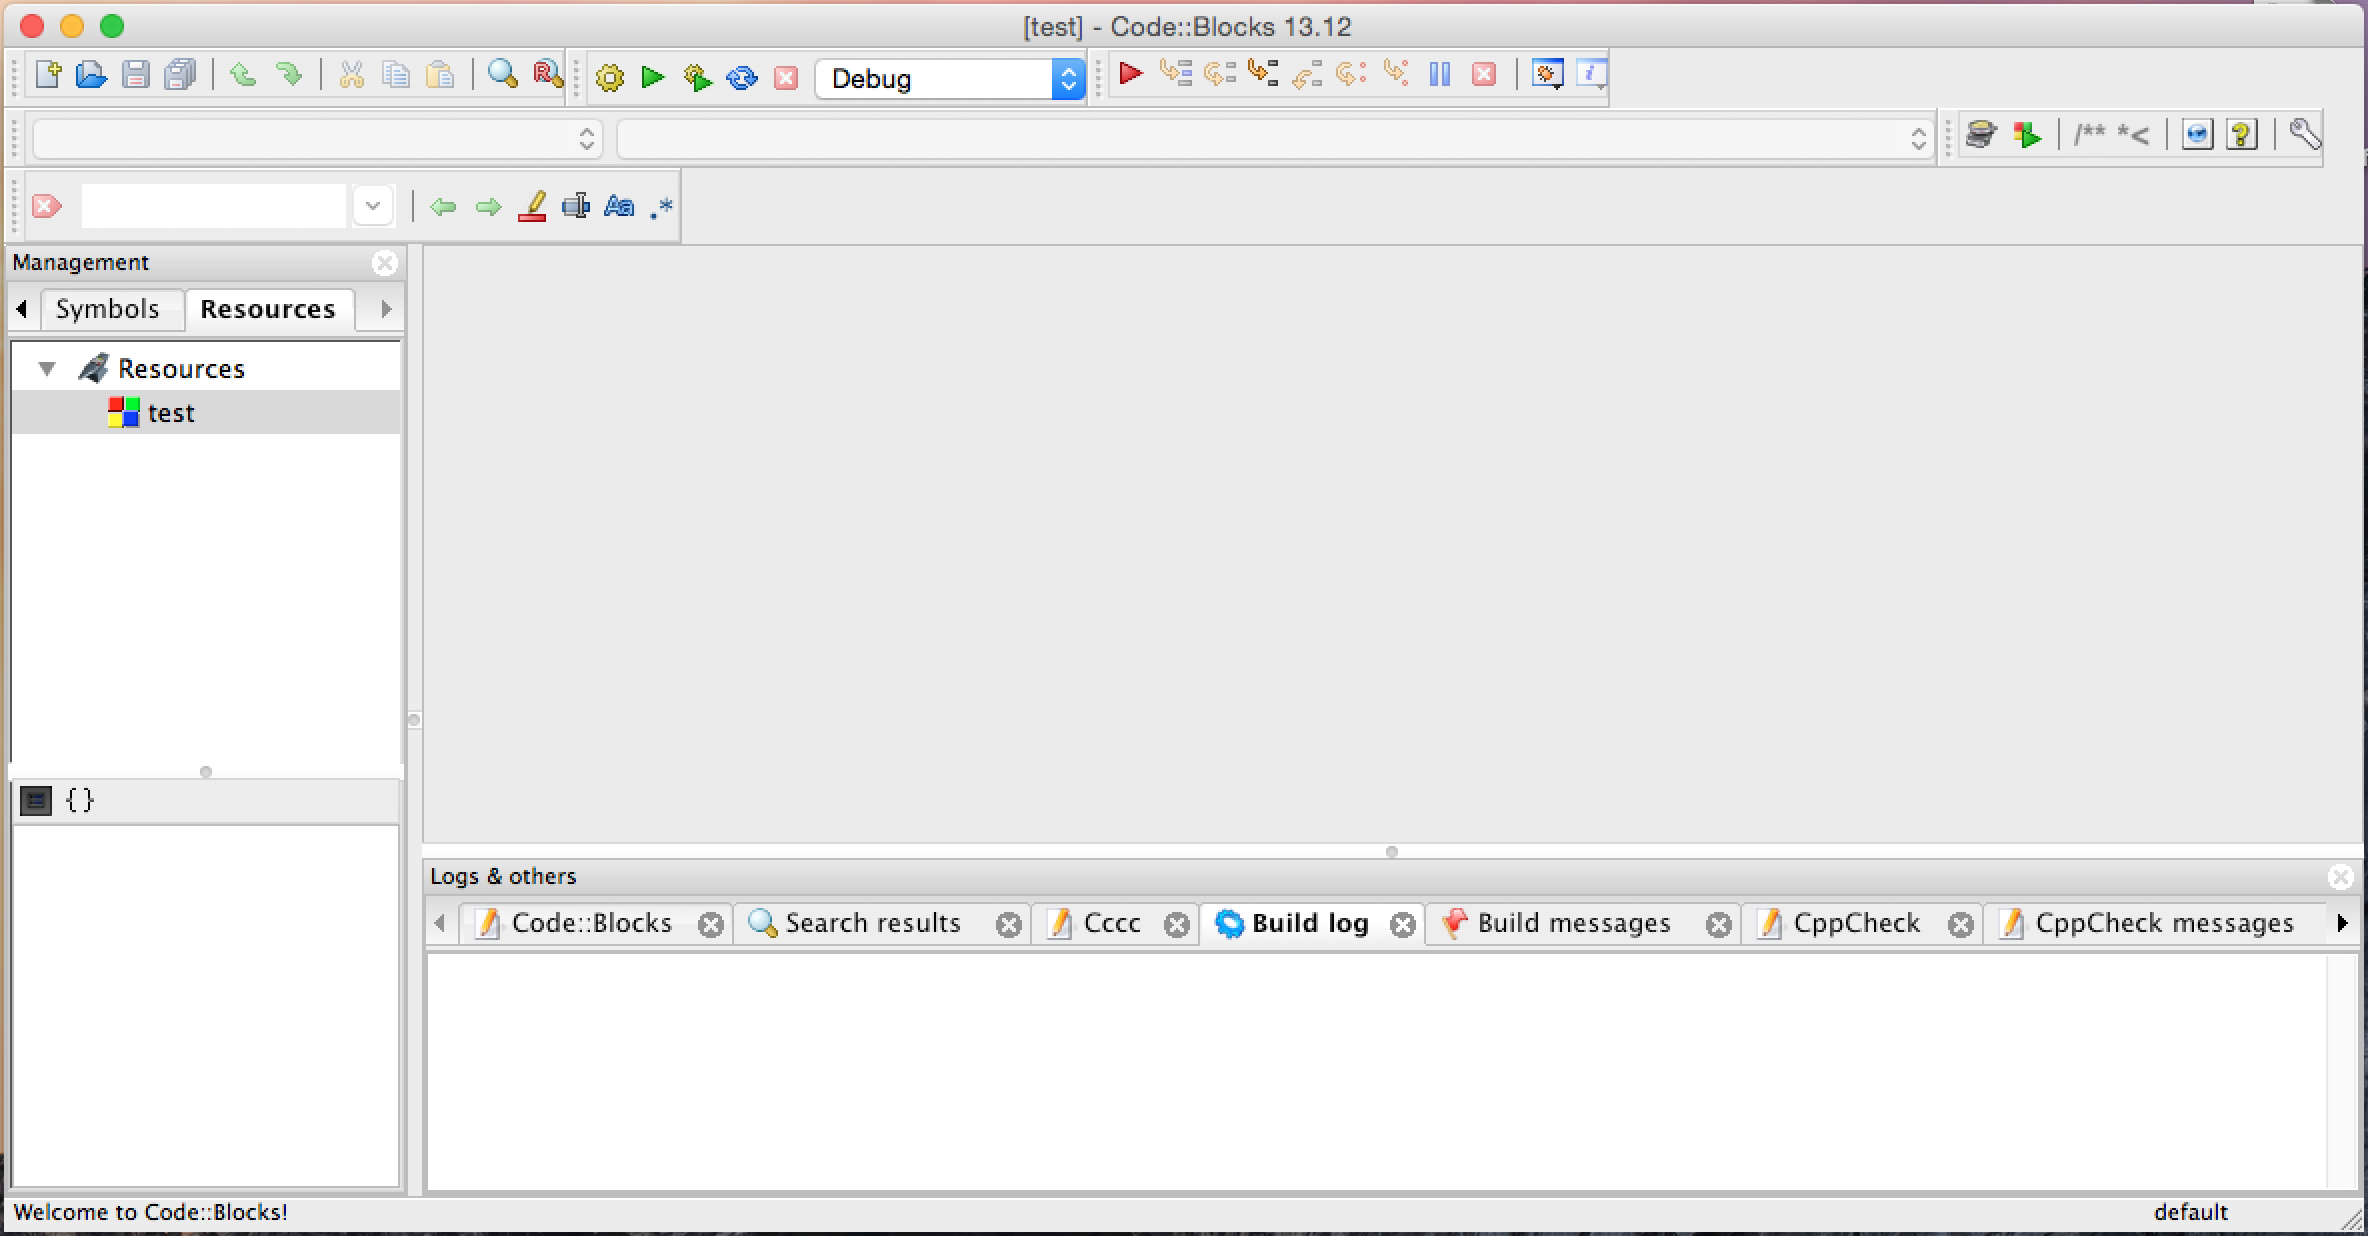Open Replace dialog icon
Image resolution: width=2368 pixels, height=1236 pixels.
pos(548,75)
